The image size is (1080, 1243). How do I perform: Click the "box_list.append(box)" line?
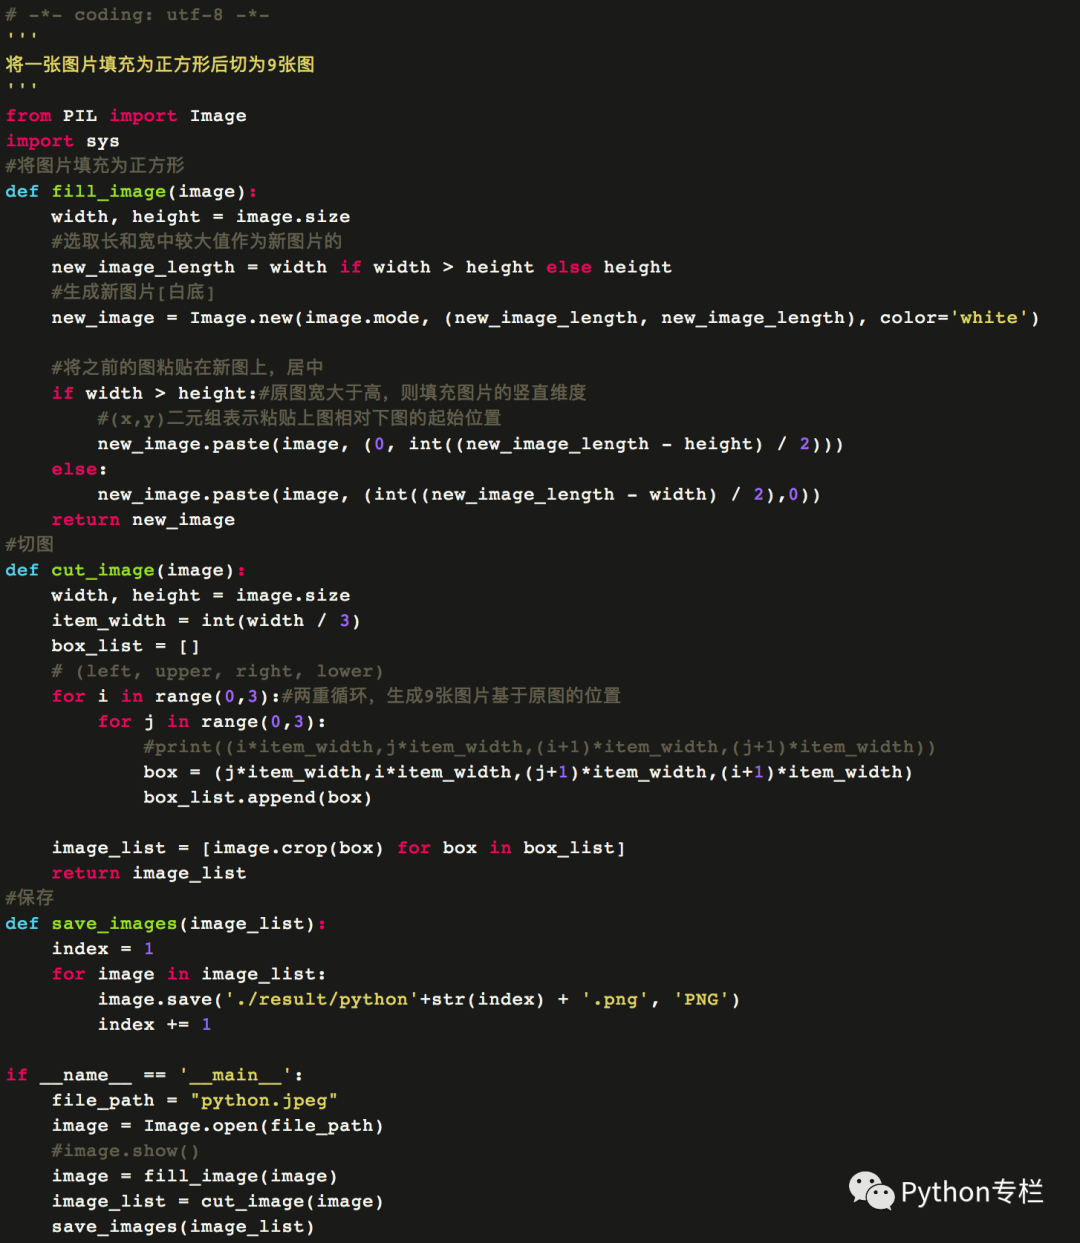tap(257, 797)
